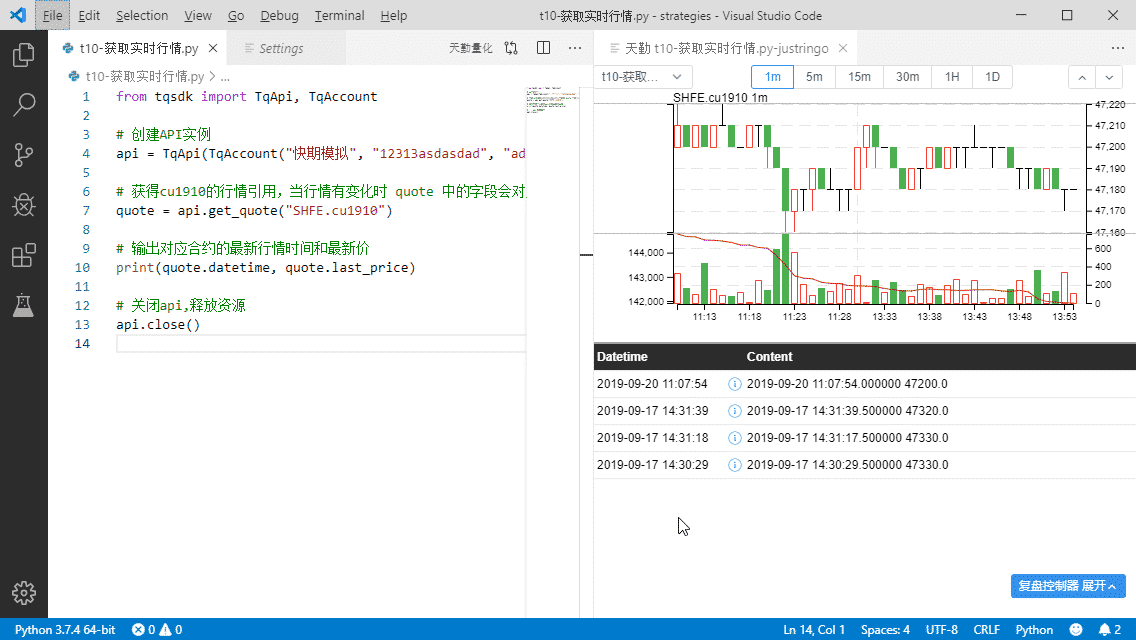Click the Open Changes compare icon
Screen dimensions: 1136x640
tap(511, 49)
